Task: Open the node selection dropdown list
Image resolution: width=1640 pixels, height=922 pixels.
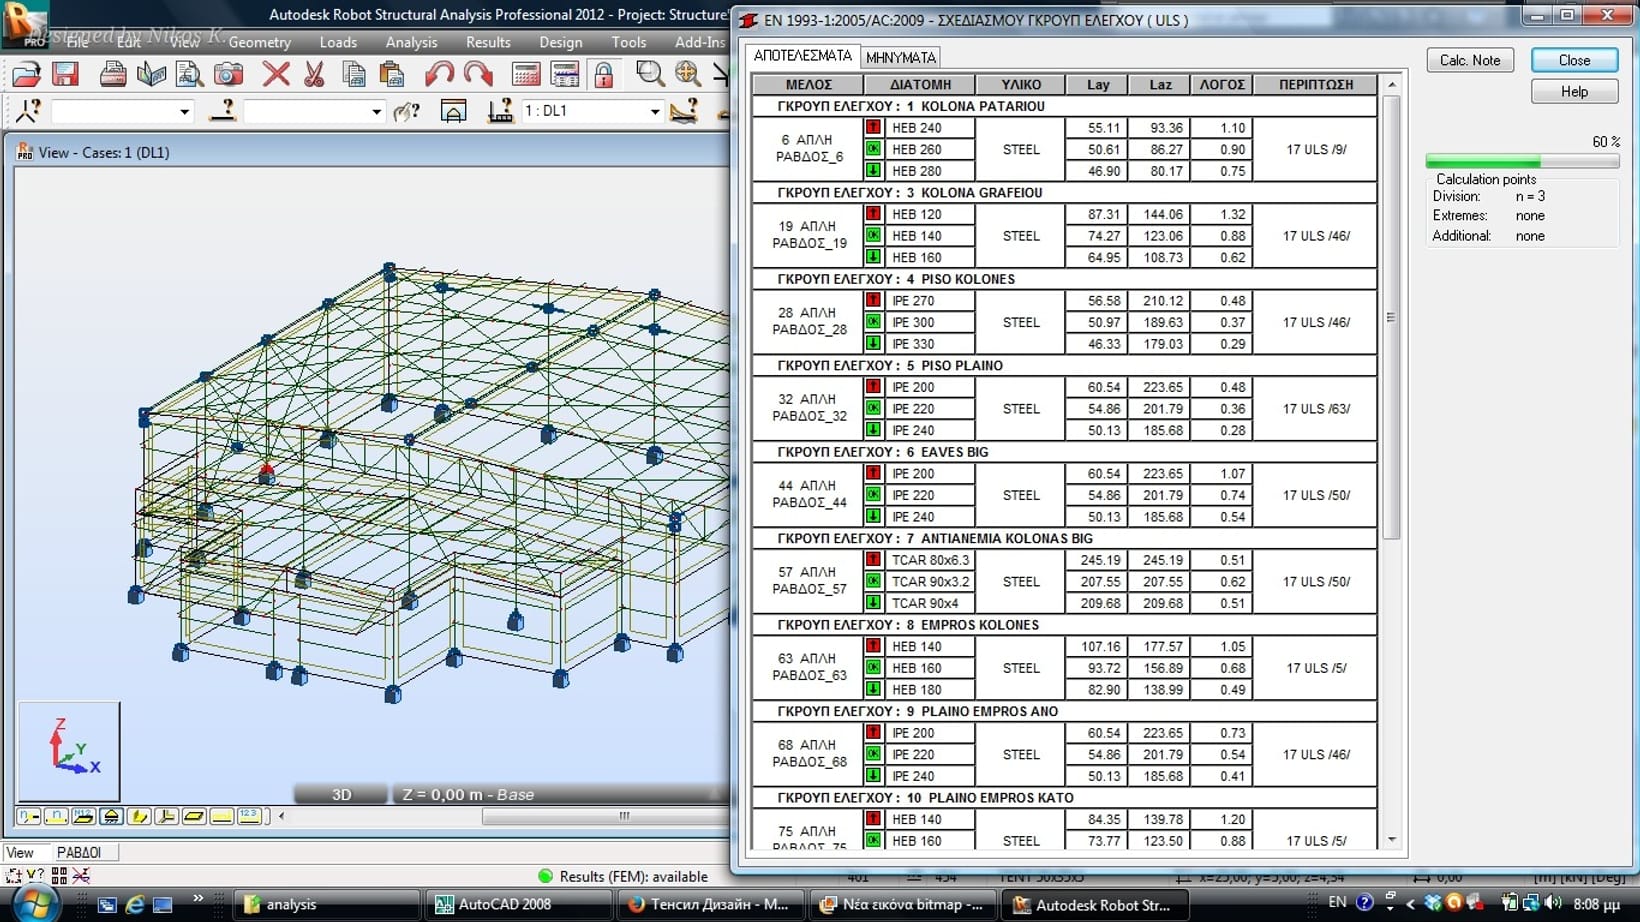Action: point(184,112)
